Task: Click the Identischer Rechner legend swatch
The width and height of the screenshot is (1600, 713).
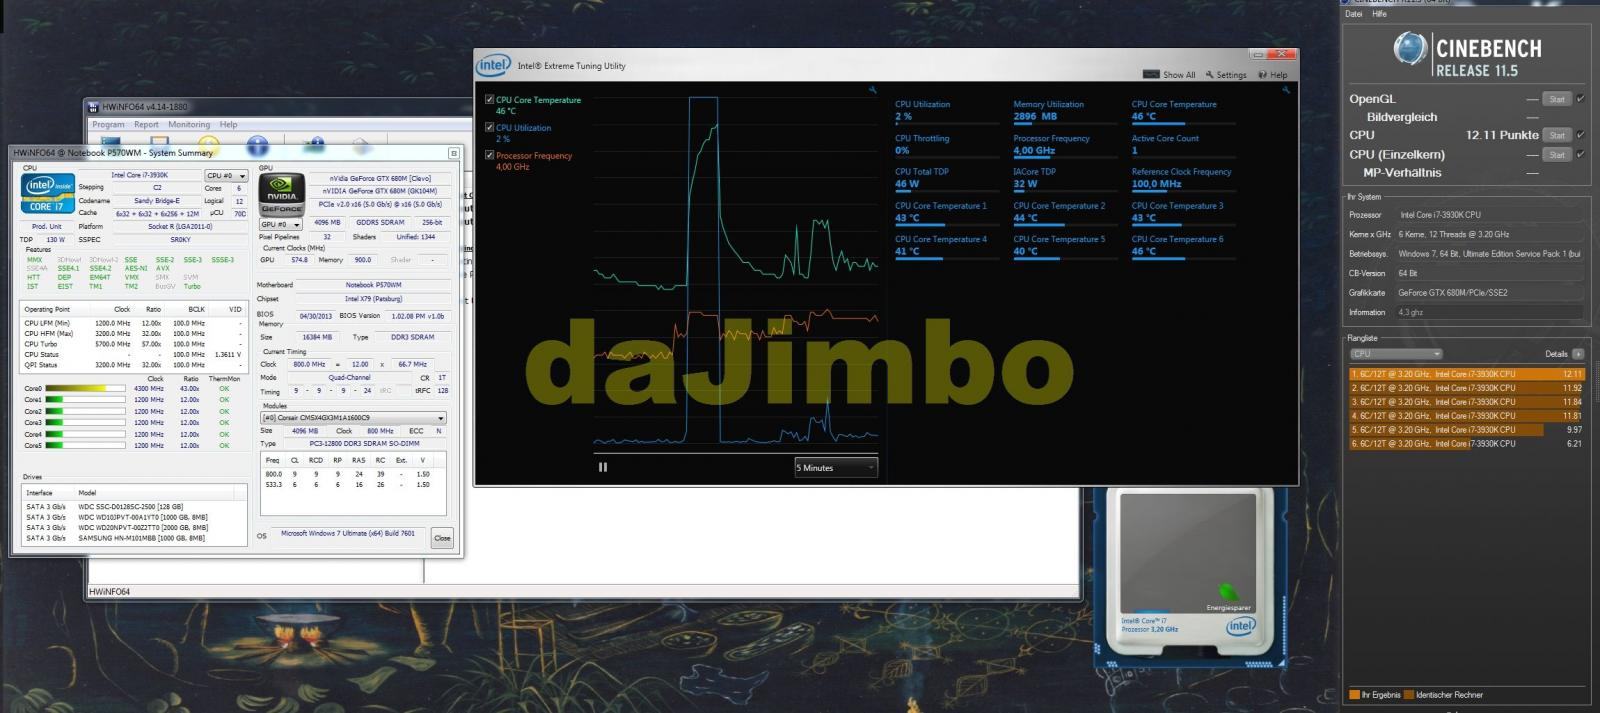Action: pos(1409,695)
